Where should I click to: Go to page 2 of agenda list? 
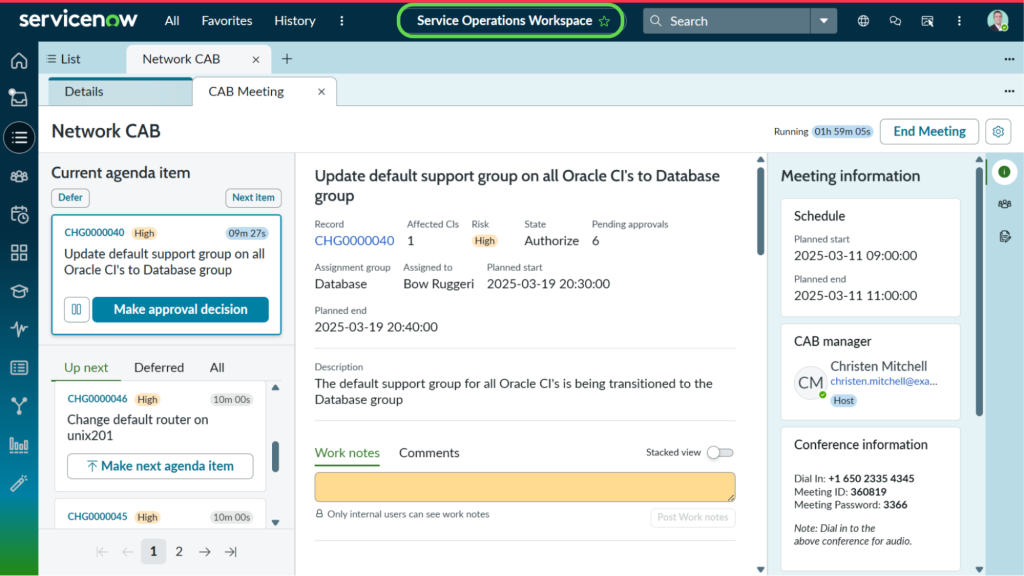pyautogui.click(x=179, y=552)
